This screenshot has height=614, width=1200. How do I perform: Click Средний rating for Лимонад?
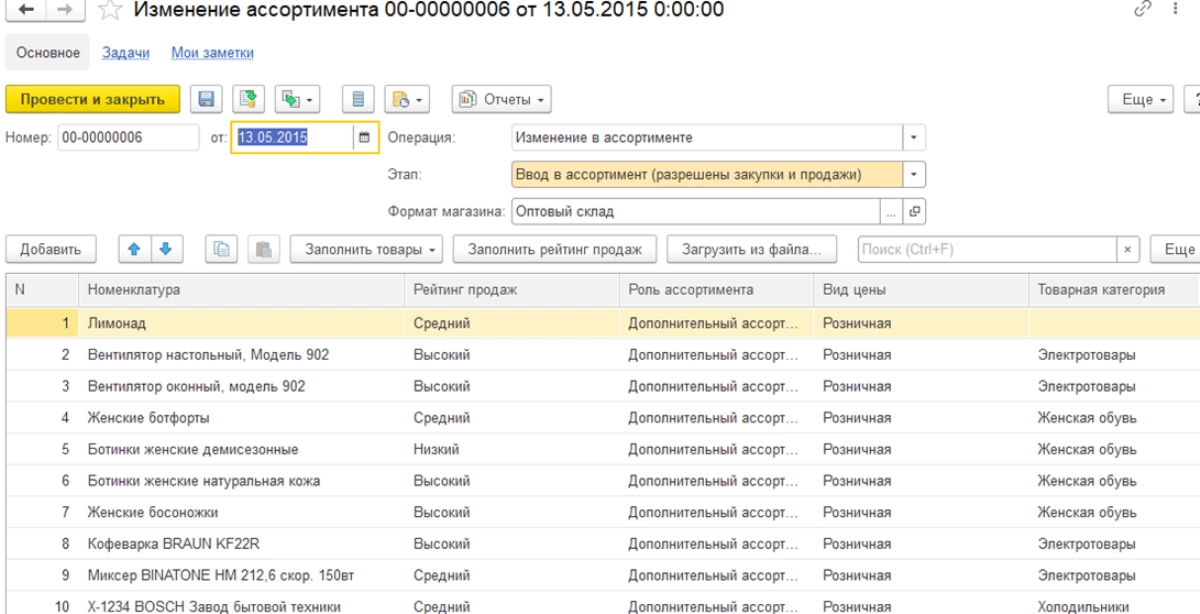click(x=442, y=323)
